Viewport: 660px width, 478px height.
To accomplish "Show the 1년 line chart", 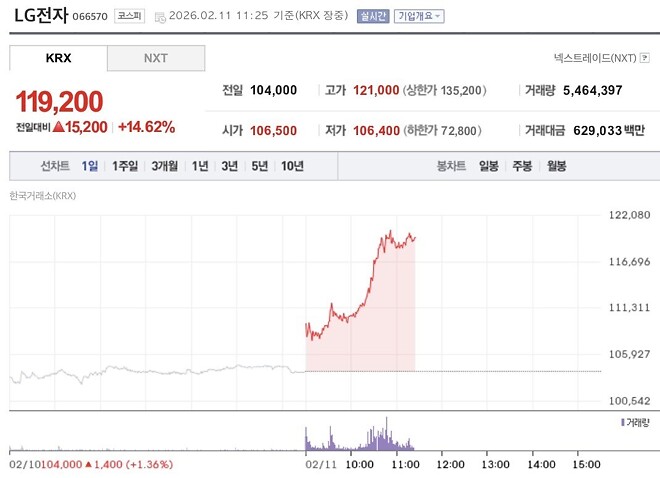I will pyautogui.click(x=200, y=166).
